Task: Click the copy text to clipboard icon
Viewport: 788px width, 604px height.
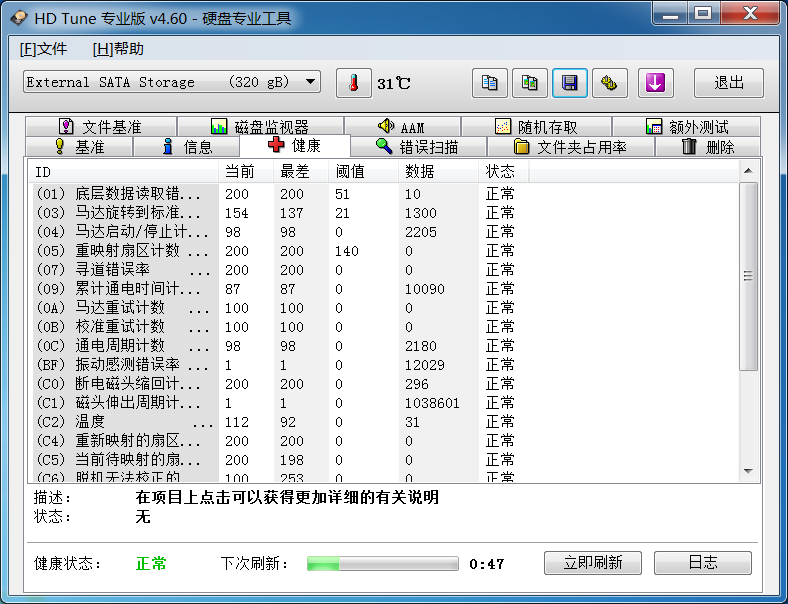Action: point(489,83)
